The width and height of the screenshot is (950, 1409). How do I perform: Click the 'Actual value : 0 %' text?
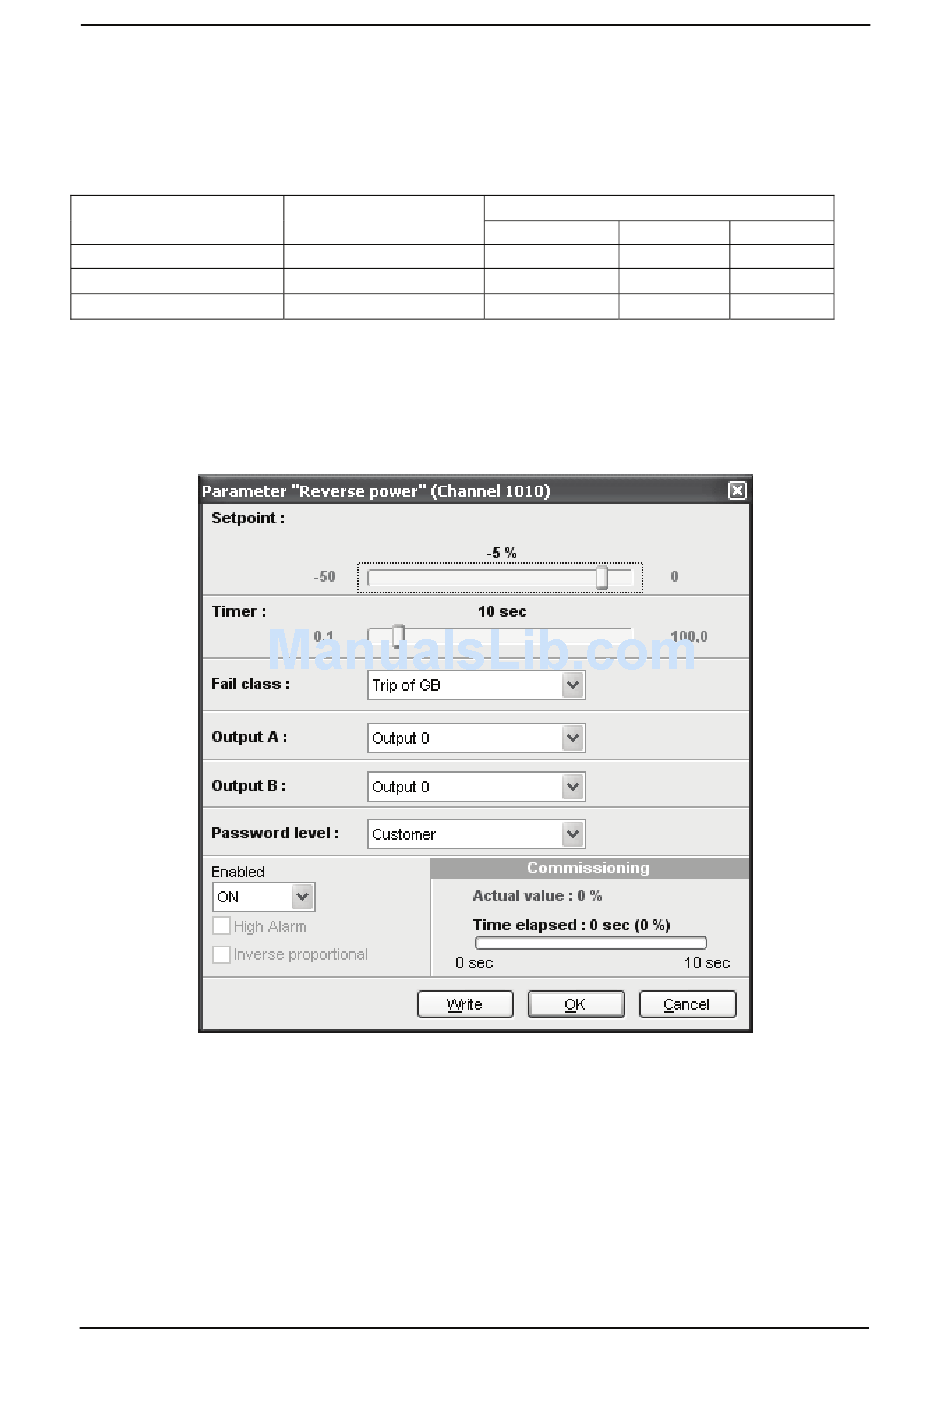(537, 896)
